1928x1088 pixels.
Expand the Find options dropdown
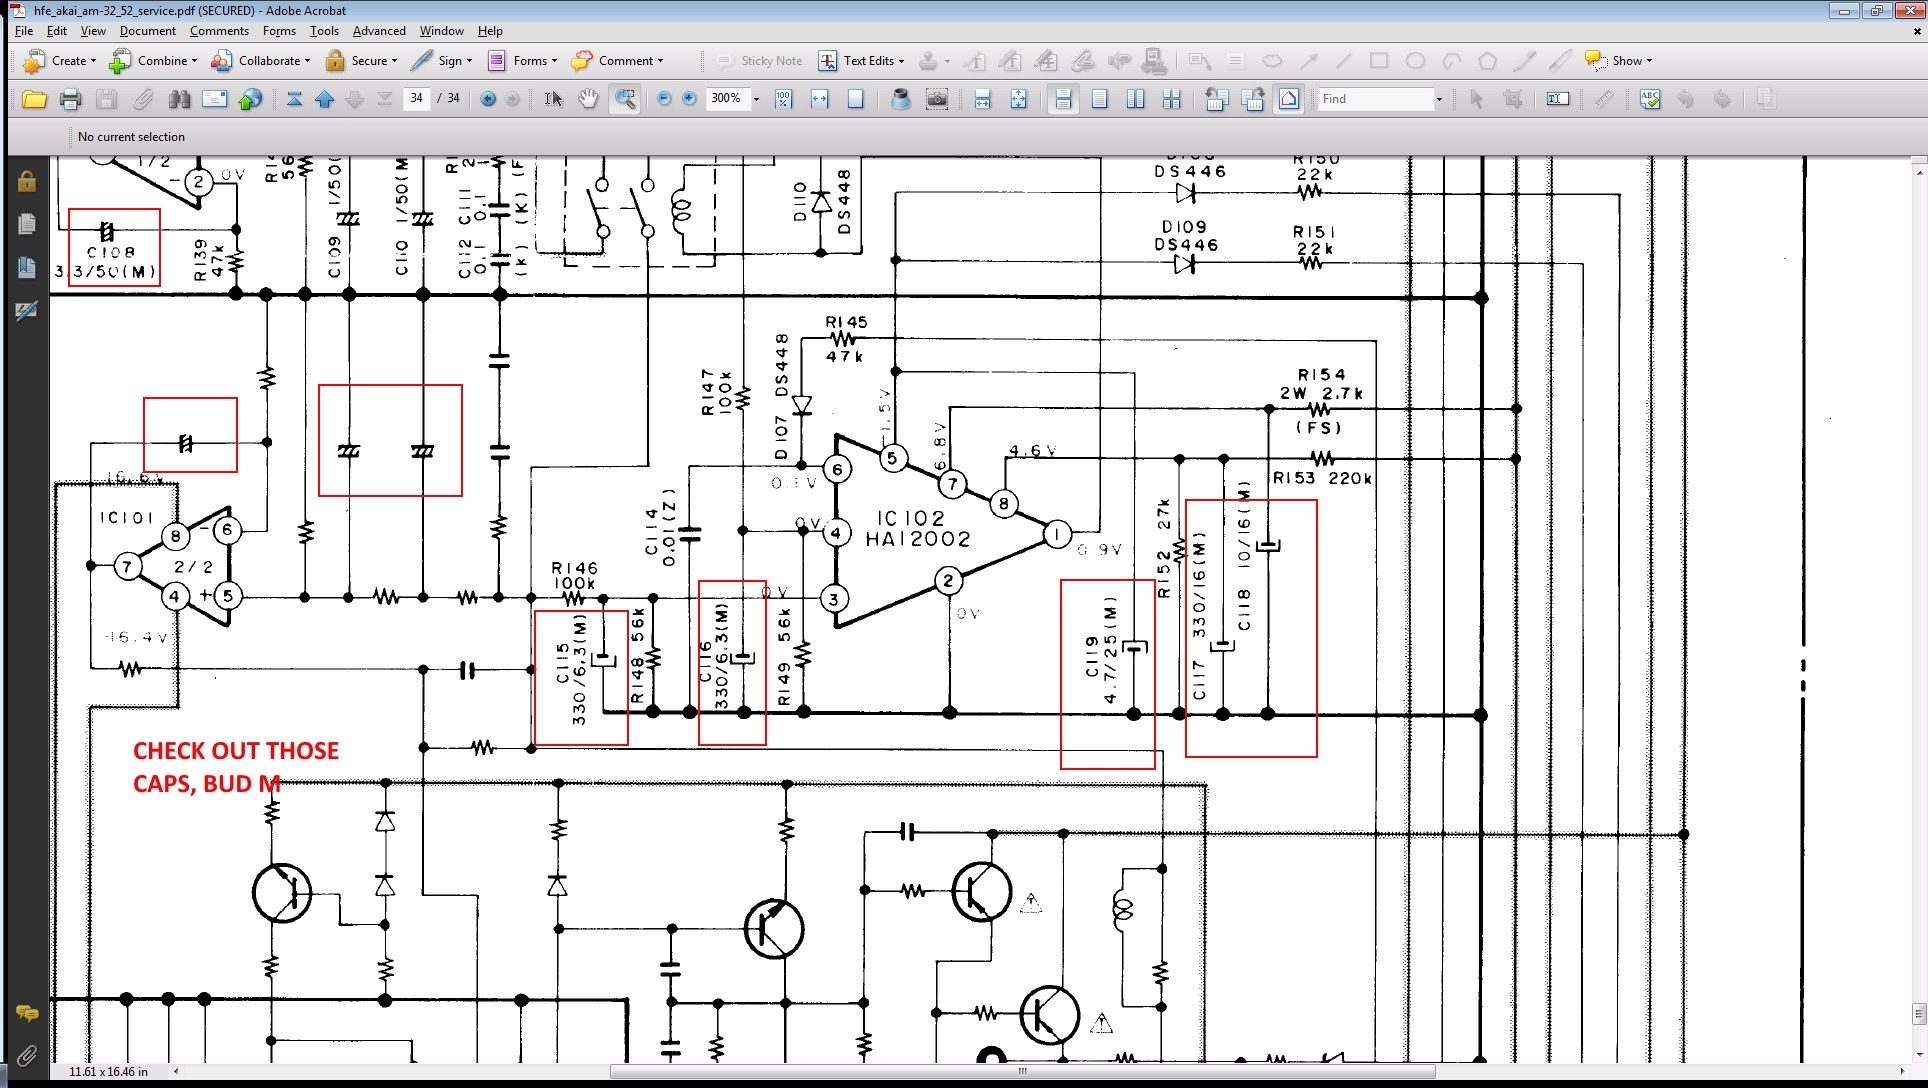pos(1439,99)
